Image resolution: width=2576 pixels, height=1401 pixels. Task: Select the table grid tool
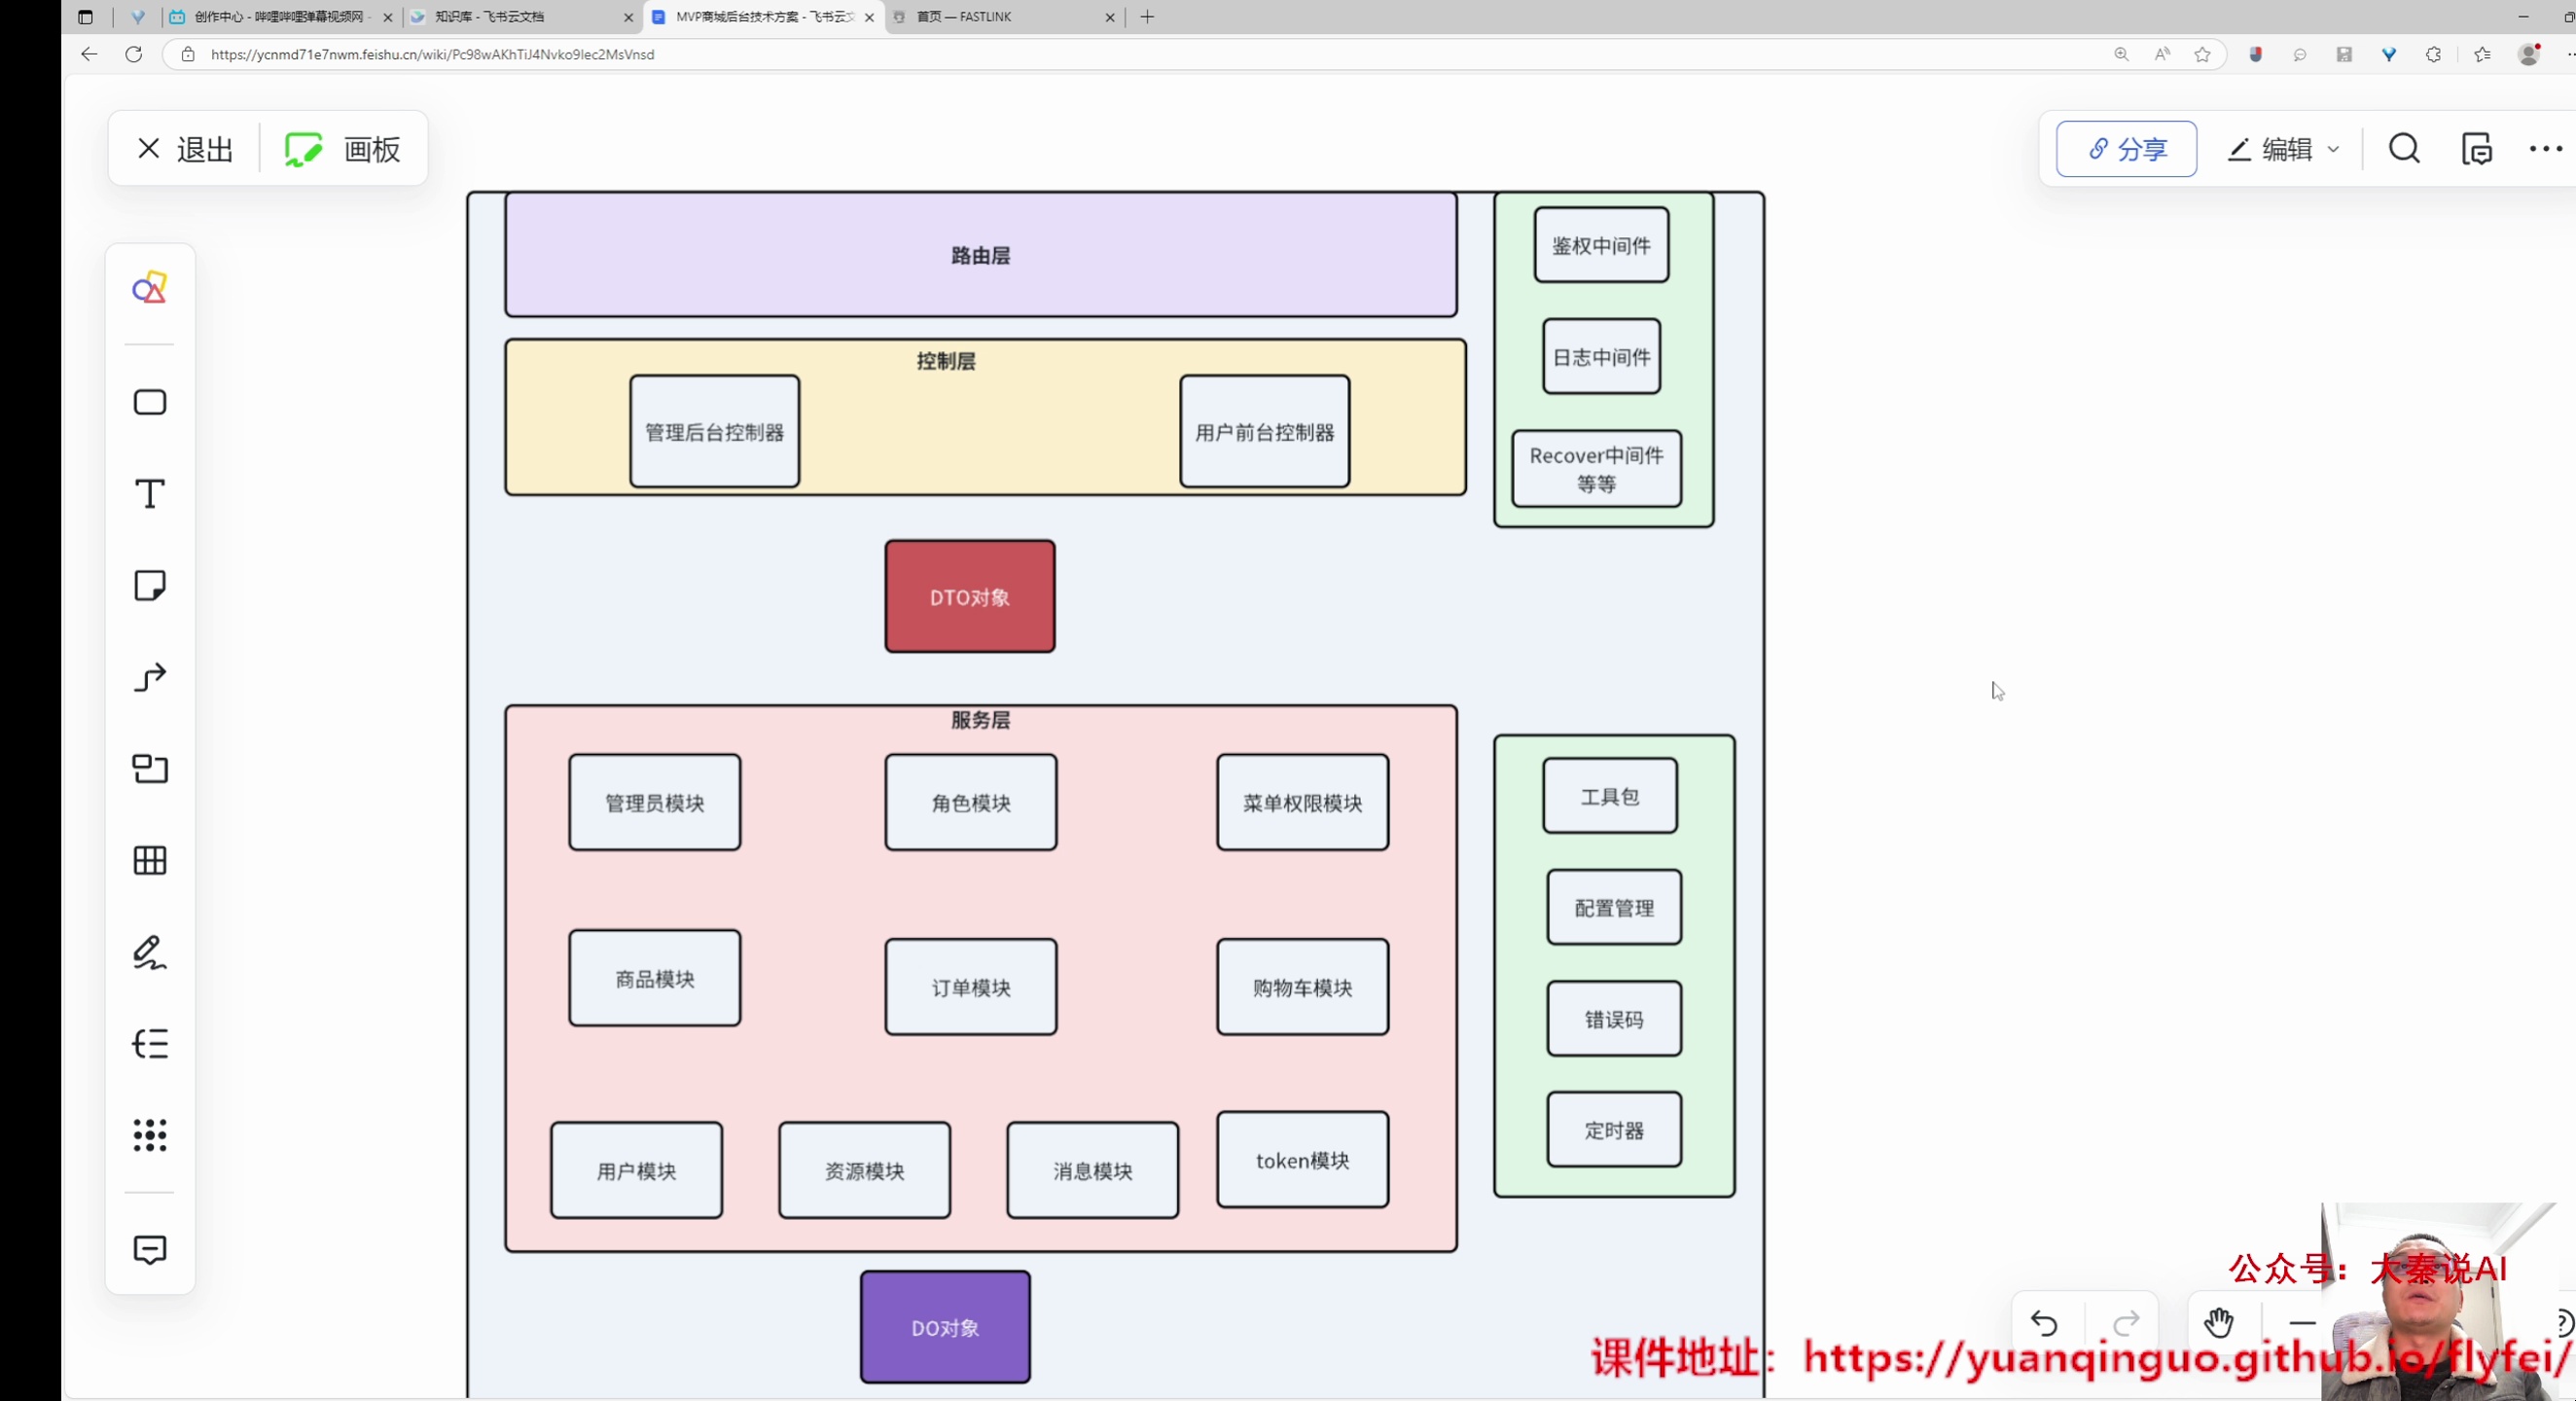pyautogui.click(x=149, y=861)
